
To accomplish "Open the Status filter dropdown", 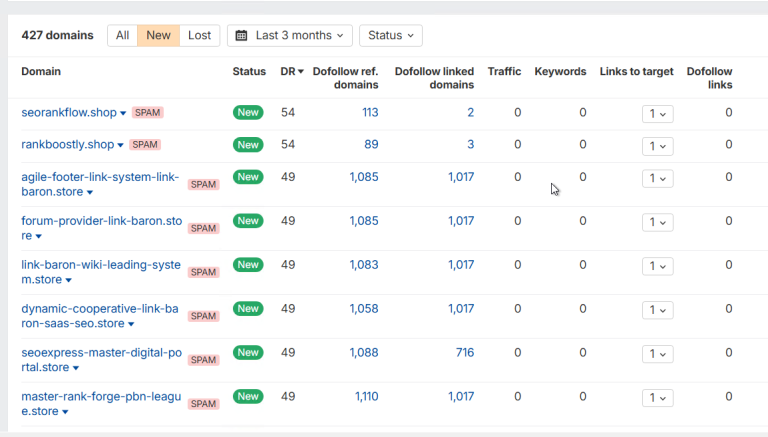I will [x=391, y=36].
